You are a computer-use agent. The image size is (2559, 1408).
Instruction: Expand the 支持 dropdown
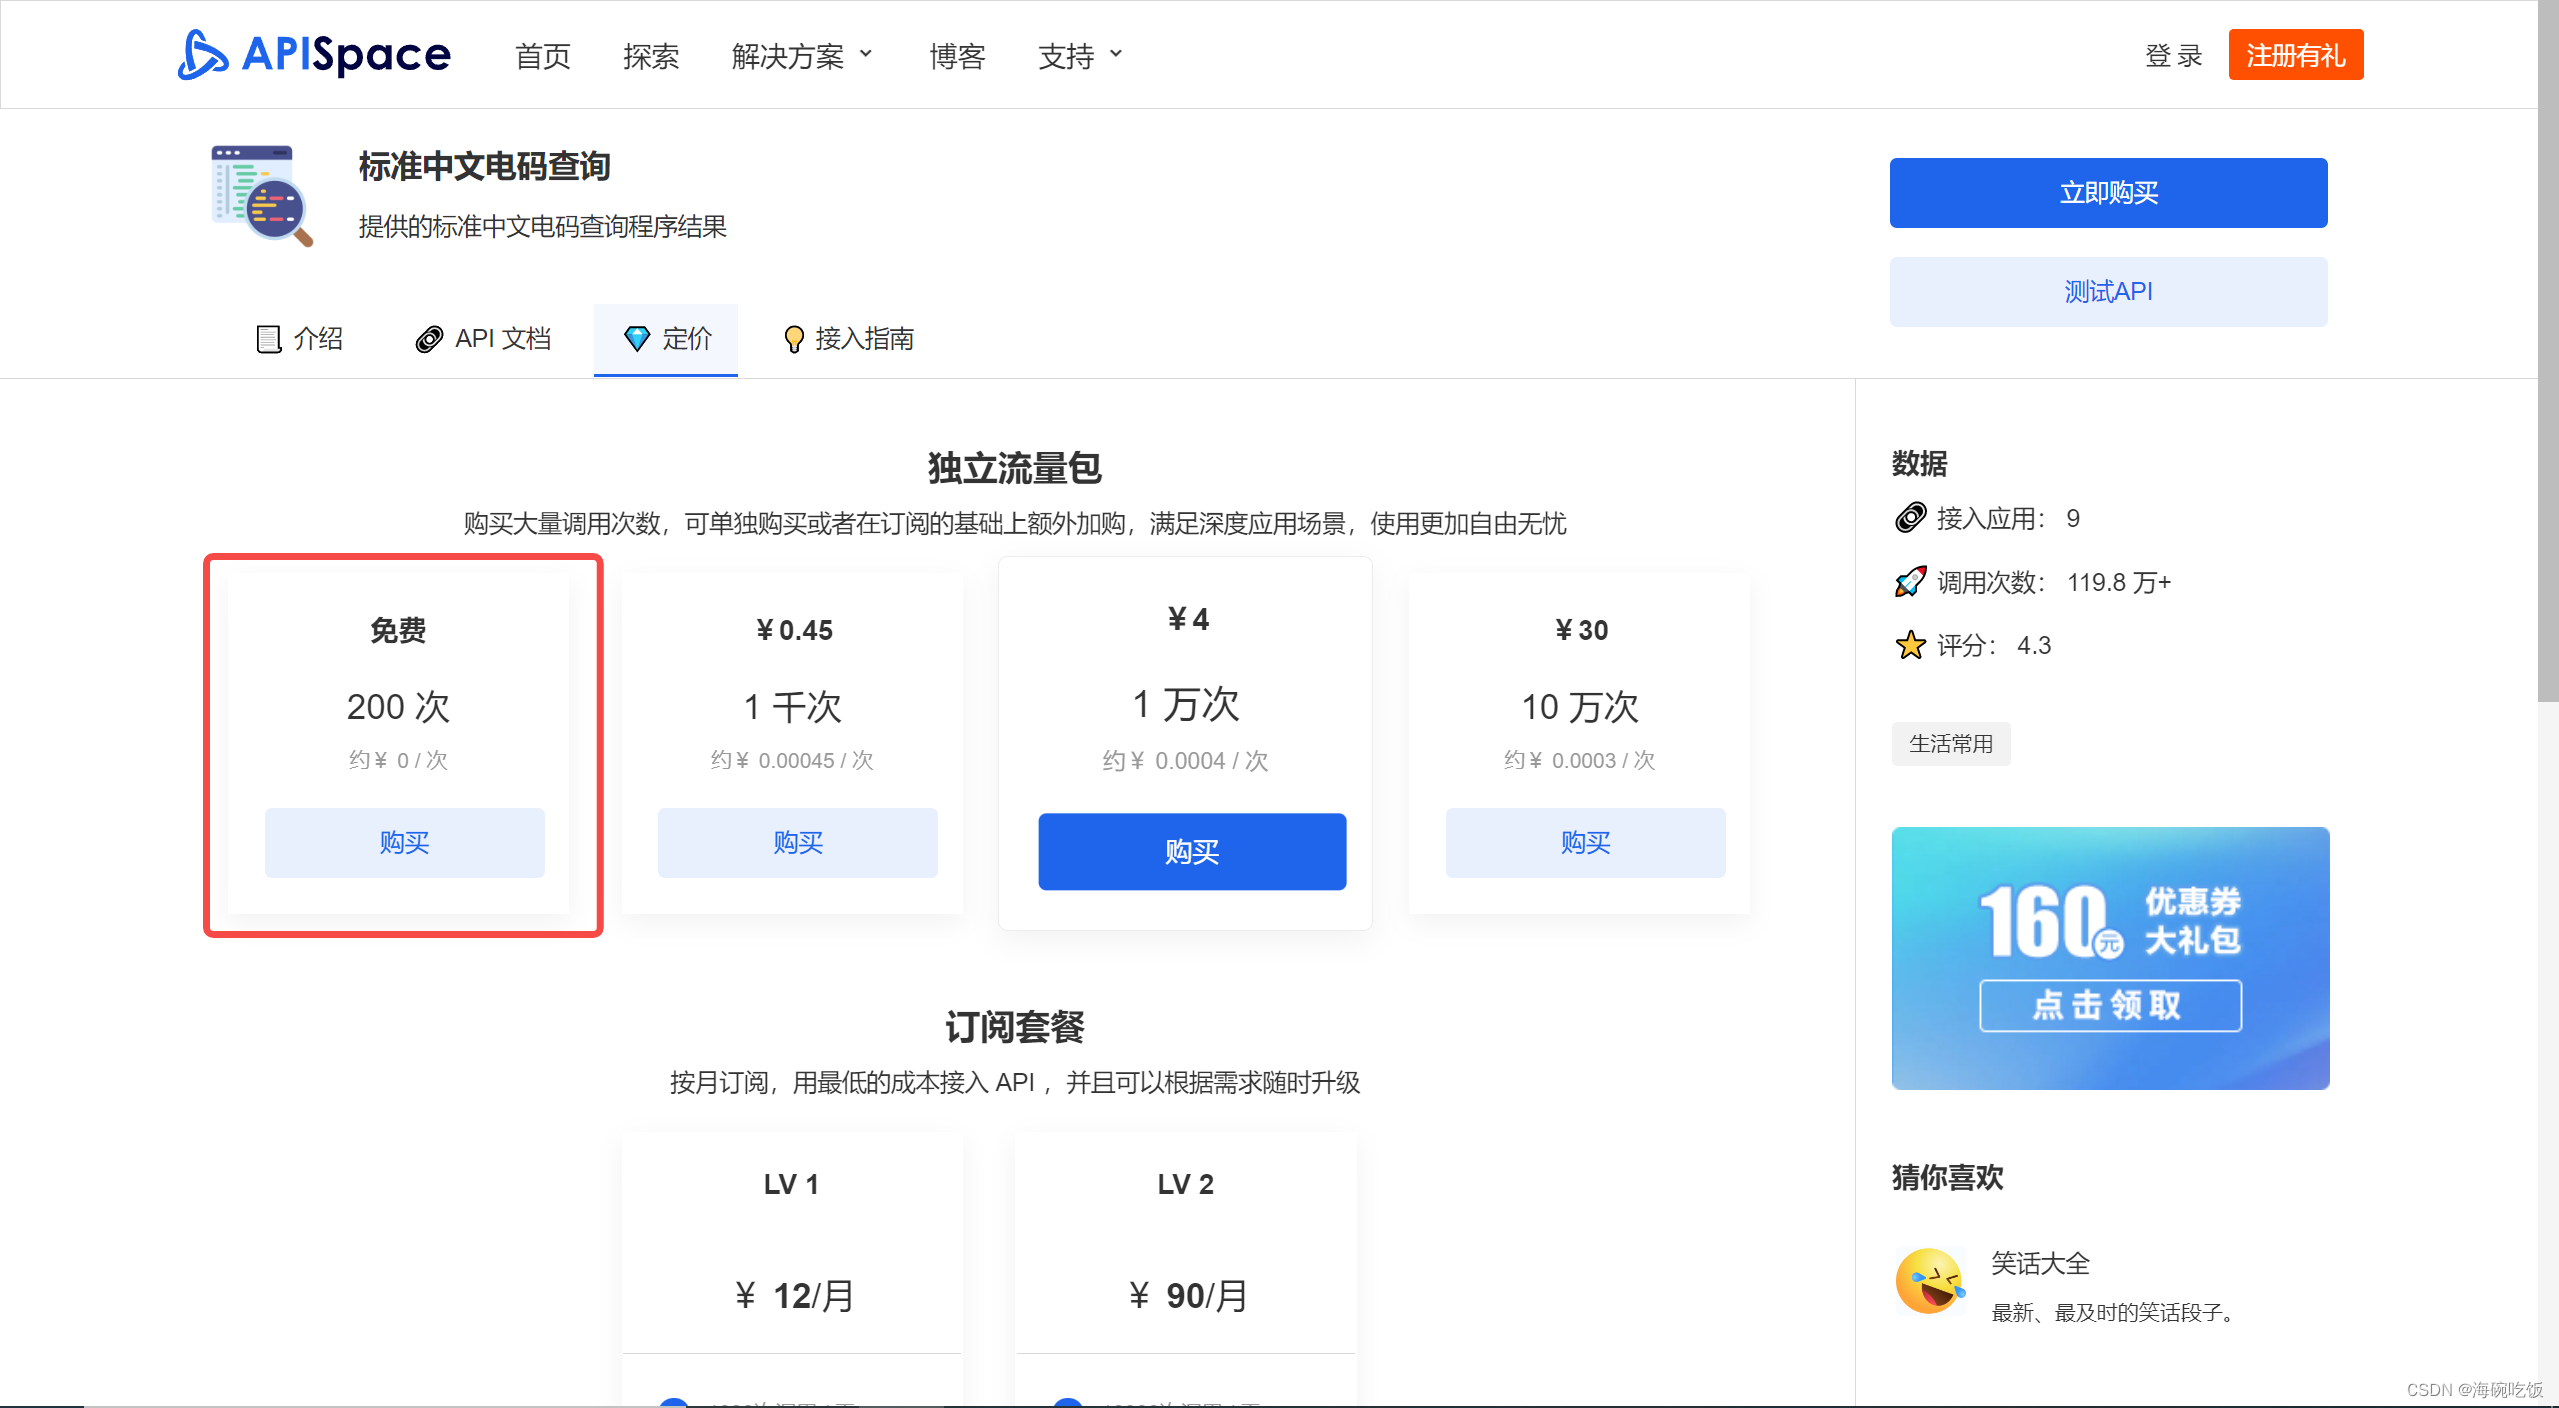pyautogui.click(x=1078, y=55)
